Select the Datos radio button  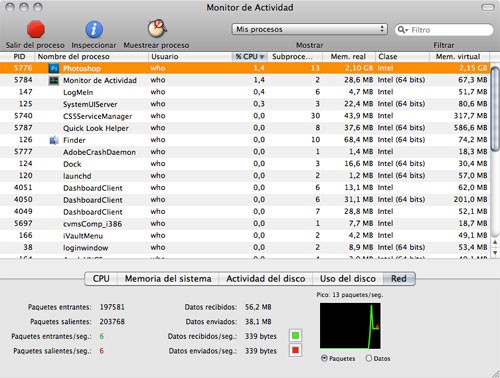click(x=369, y=358)
